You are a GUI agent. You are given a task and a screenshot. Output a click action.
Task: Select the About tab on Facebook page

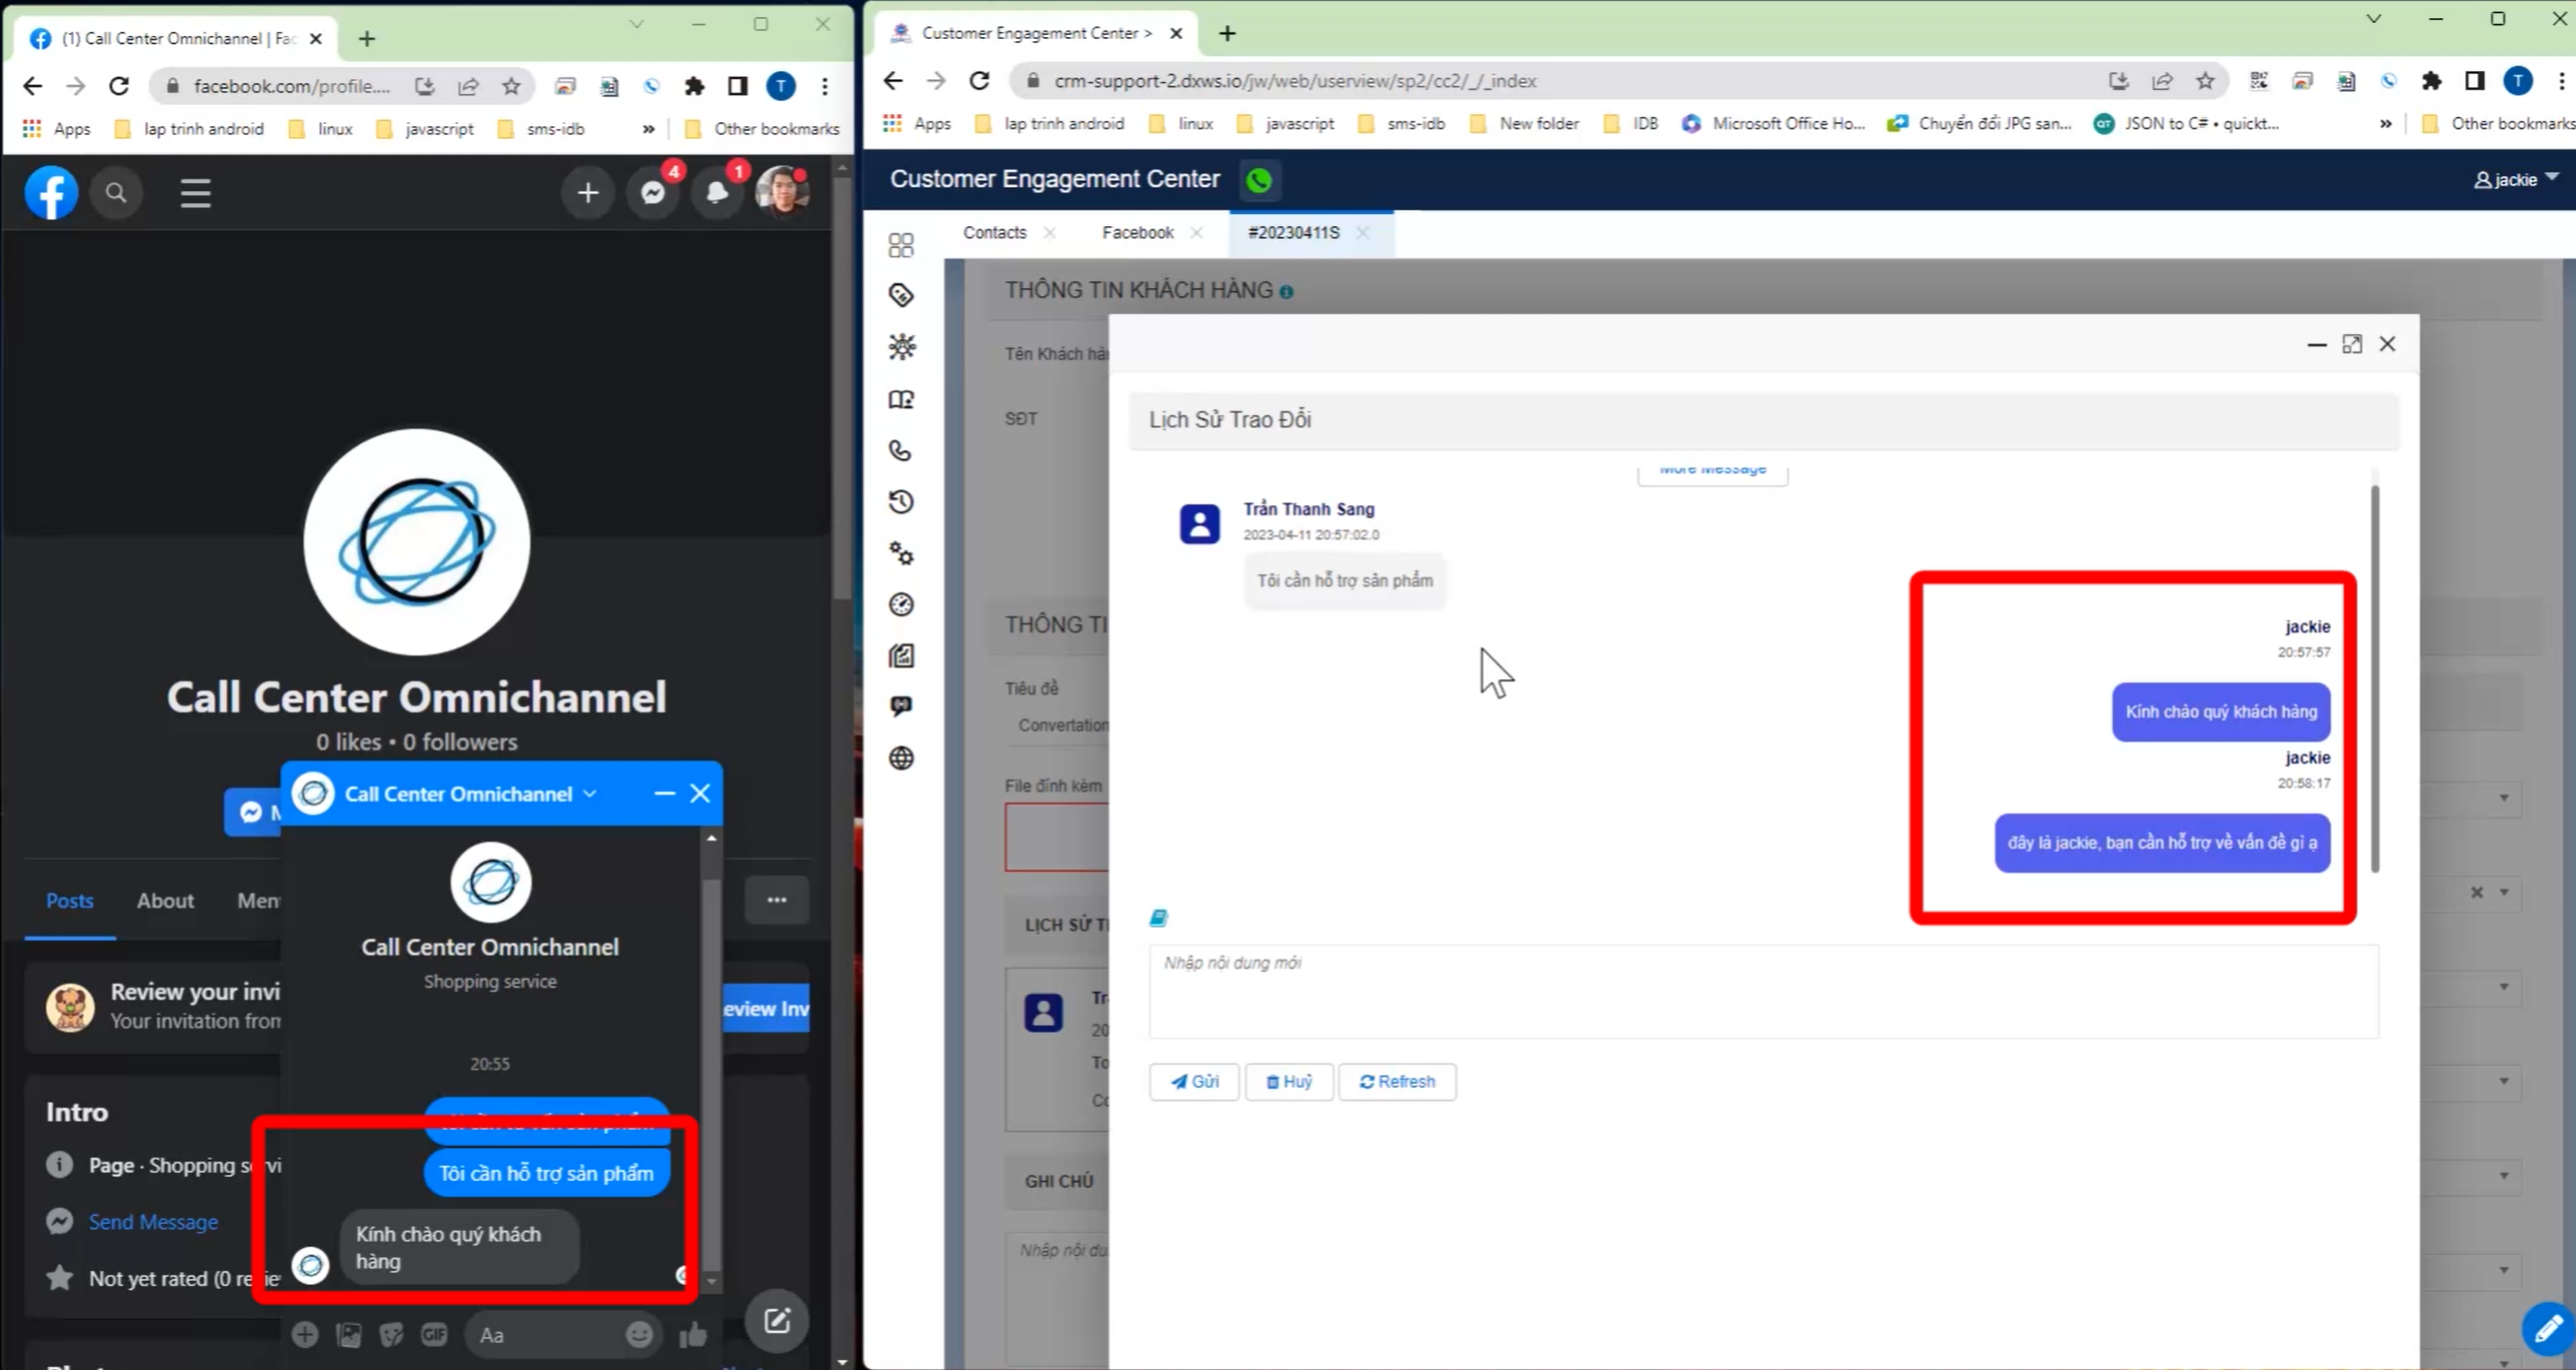(x=165, y=900)
